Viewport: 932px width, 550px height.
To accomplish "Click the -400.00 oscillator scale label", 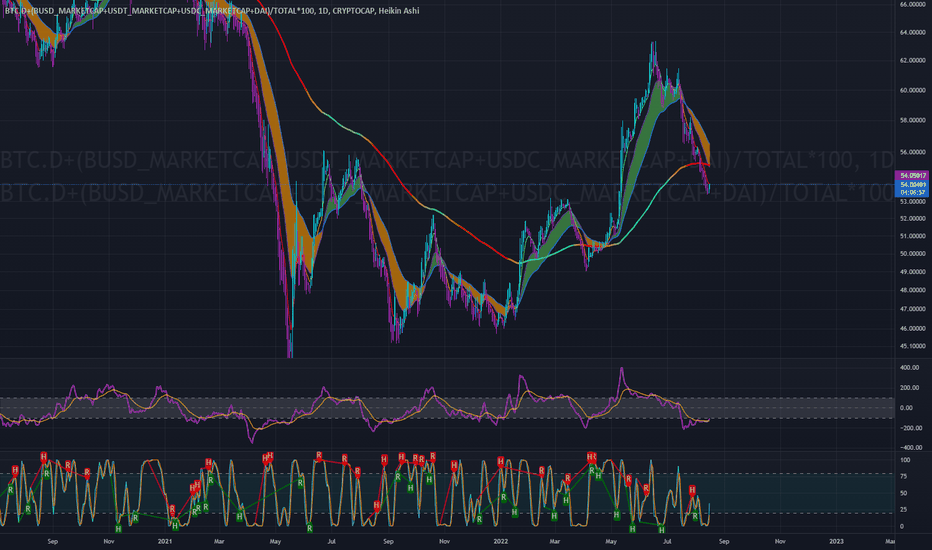I will coord(910,448).
